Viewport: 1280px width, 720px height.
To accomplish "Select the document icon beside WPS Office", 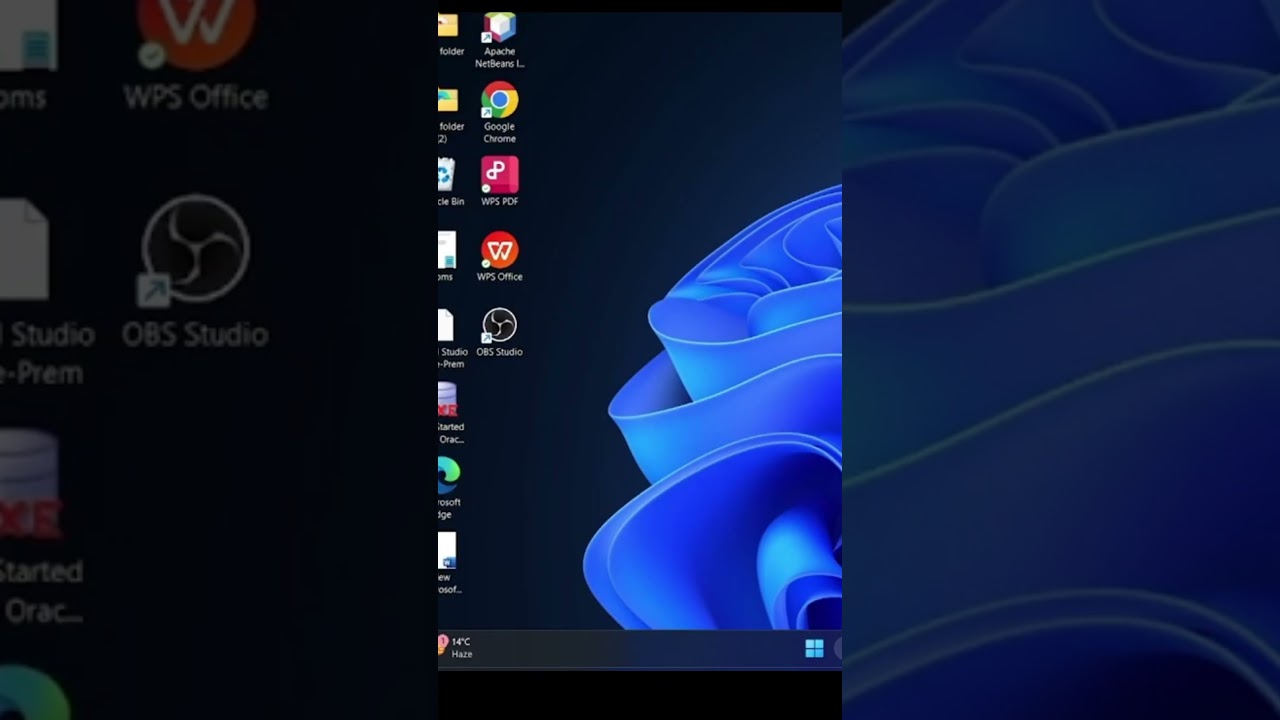I will click(447, 250).
